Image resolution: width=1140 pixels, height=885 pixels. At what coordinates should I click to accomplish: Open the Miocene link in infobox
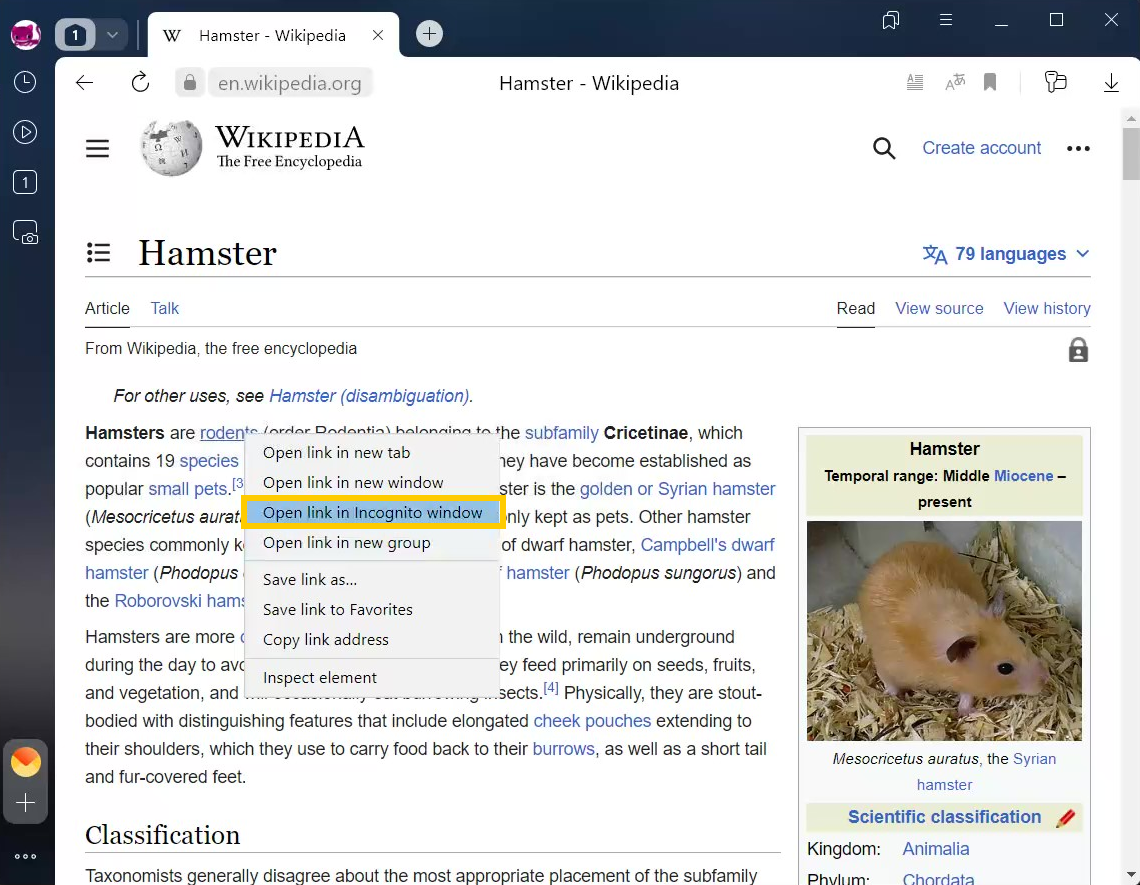pyautogui.click(x=1023, y=476)
